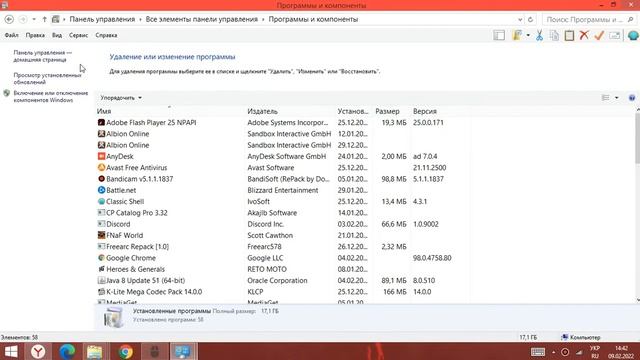Click the Control Panel taskbar button
This screenshot has width=640, height=360.
pyautogui.click(x=183, y=351)
